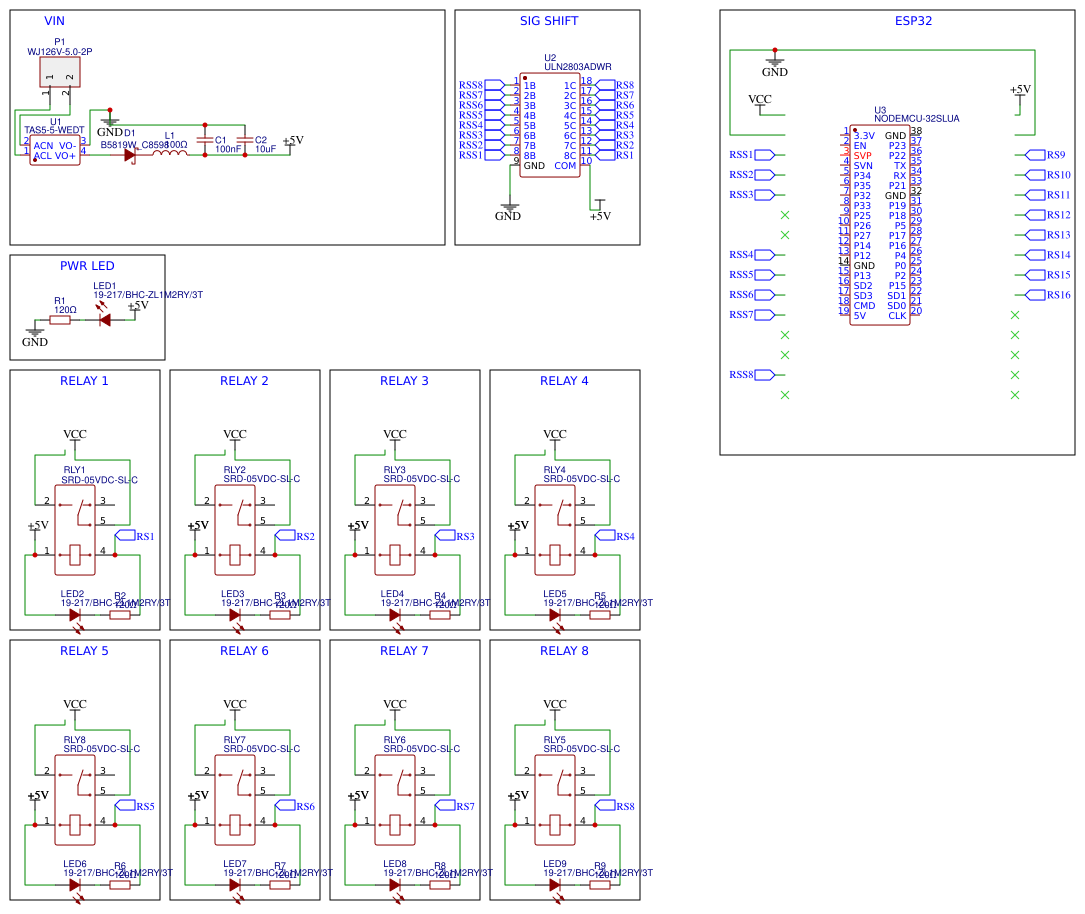The width and height of the screenshot is (1085, 914).
Task: Click the R7 resistor symbol in RELAY 6
Action: pos(280,884)
